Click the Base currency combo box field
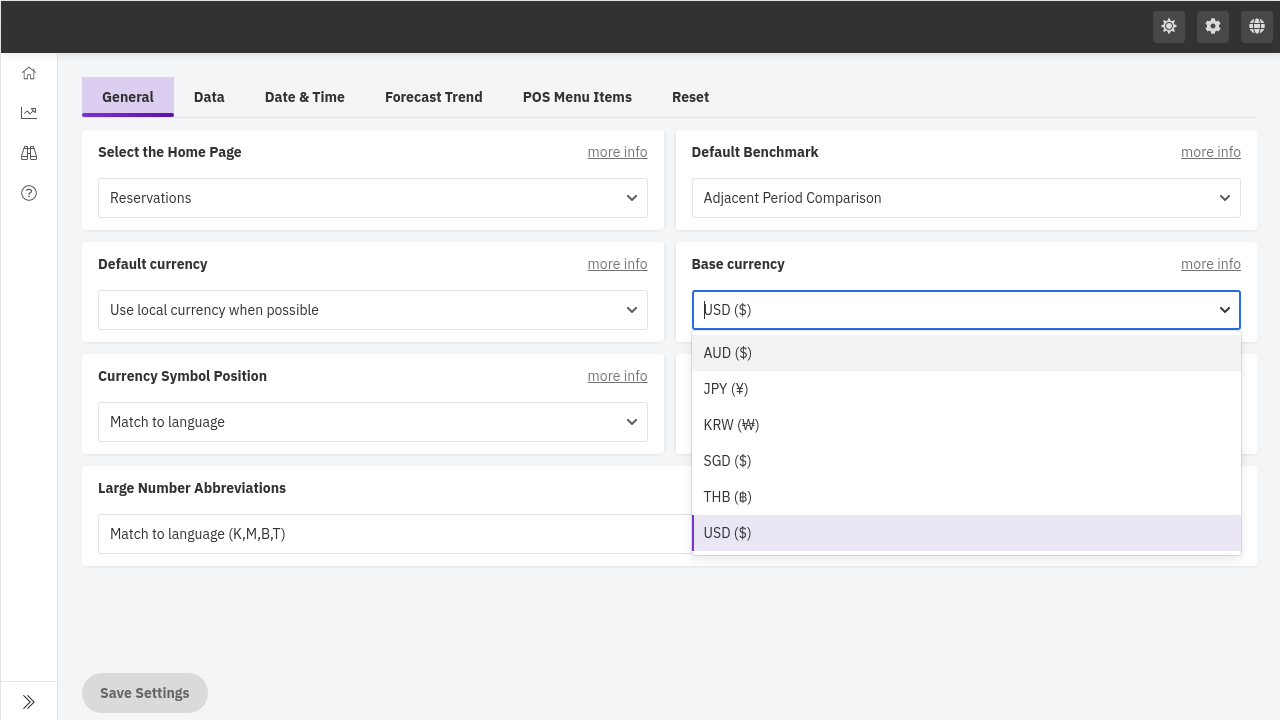The image size is (1280, 720). point(966,310)
